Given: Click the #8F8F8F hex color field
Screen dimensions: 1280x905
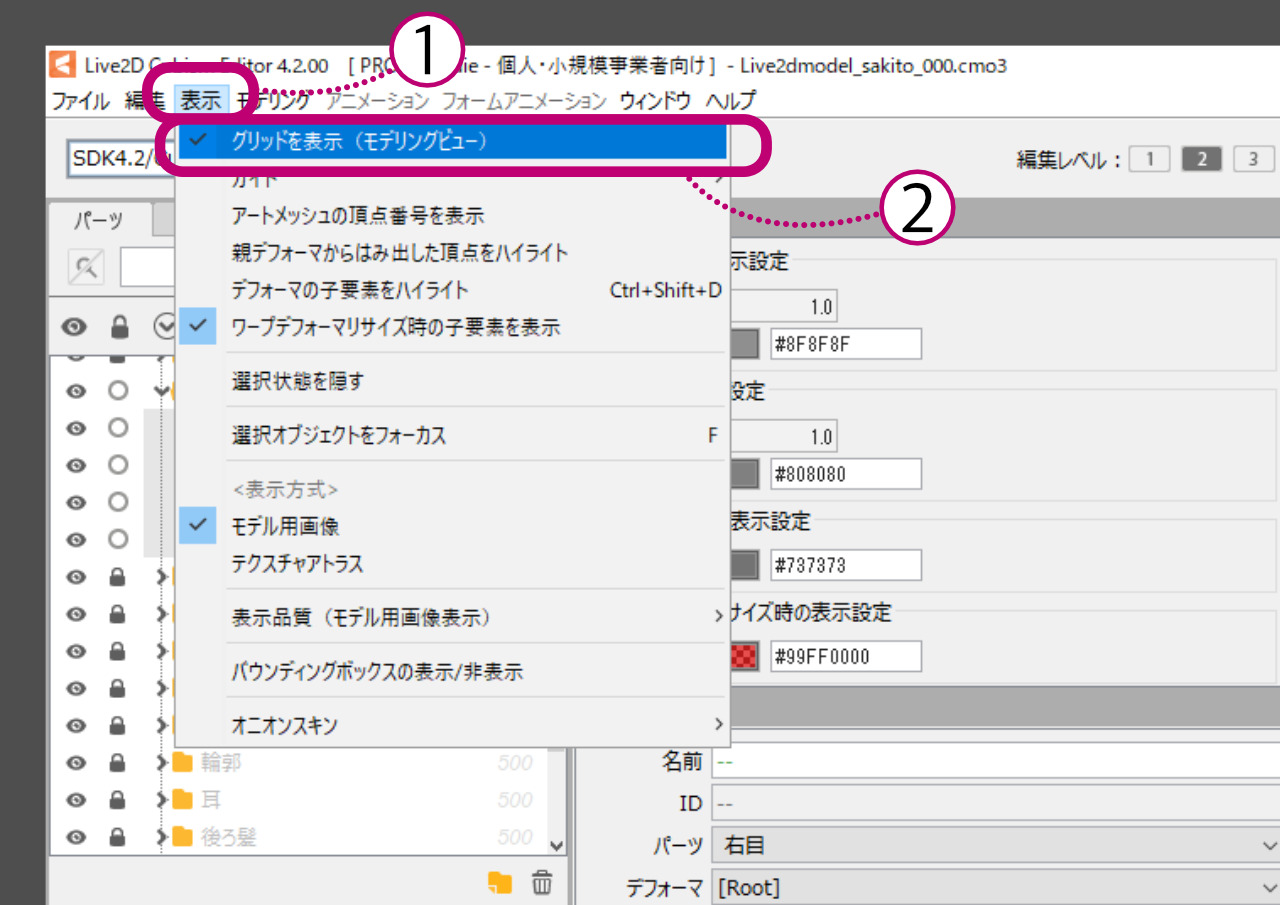Looking at the screenshot, I should click(846, 344).
